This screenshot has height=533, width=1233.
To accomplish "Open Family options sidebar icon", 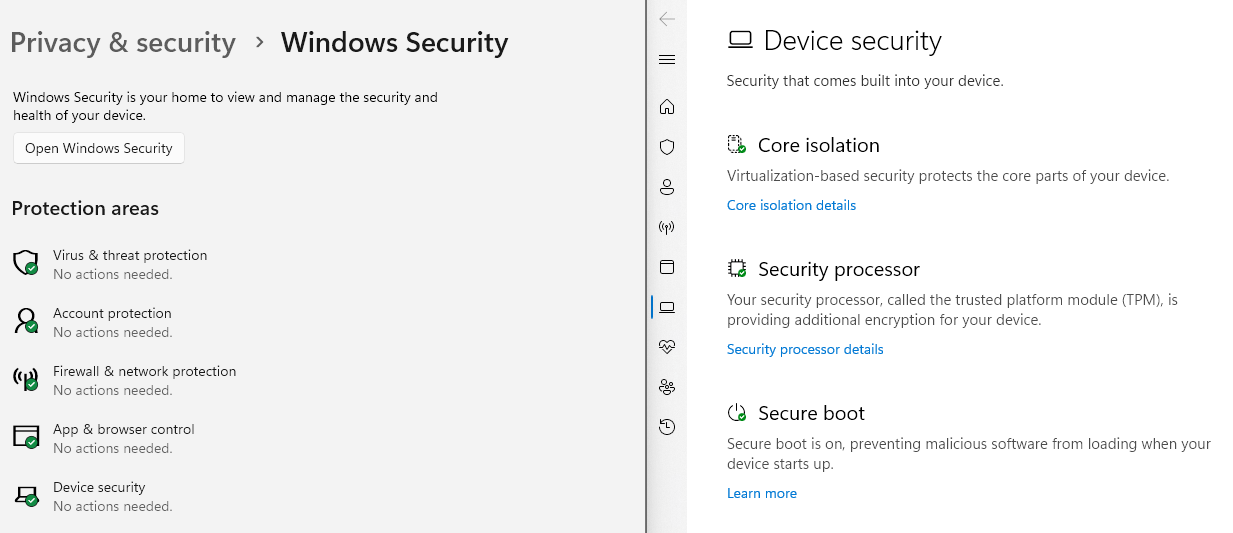I will pos(667,387).
